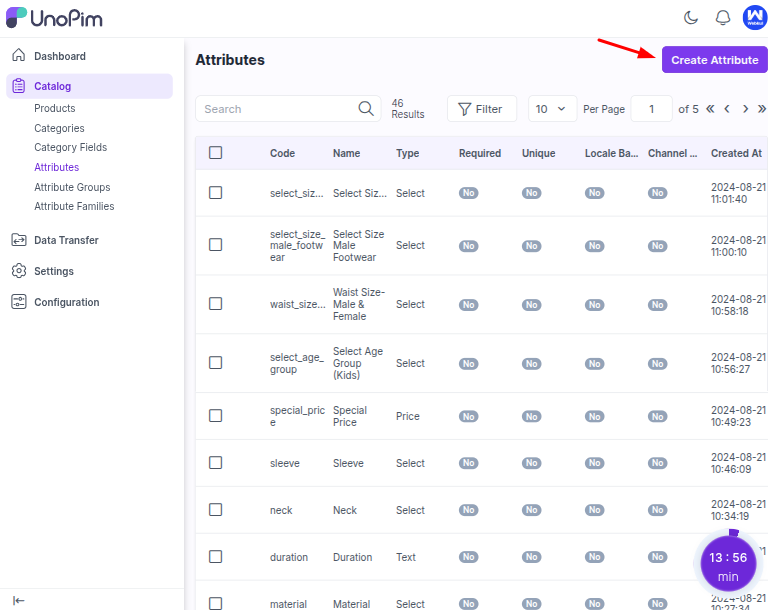Open the Data Transfer menu item
Viewport: 768px width, 610px height.
pos(66,240)
